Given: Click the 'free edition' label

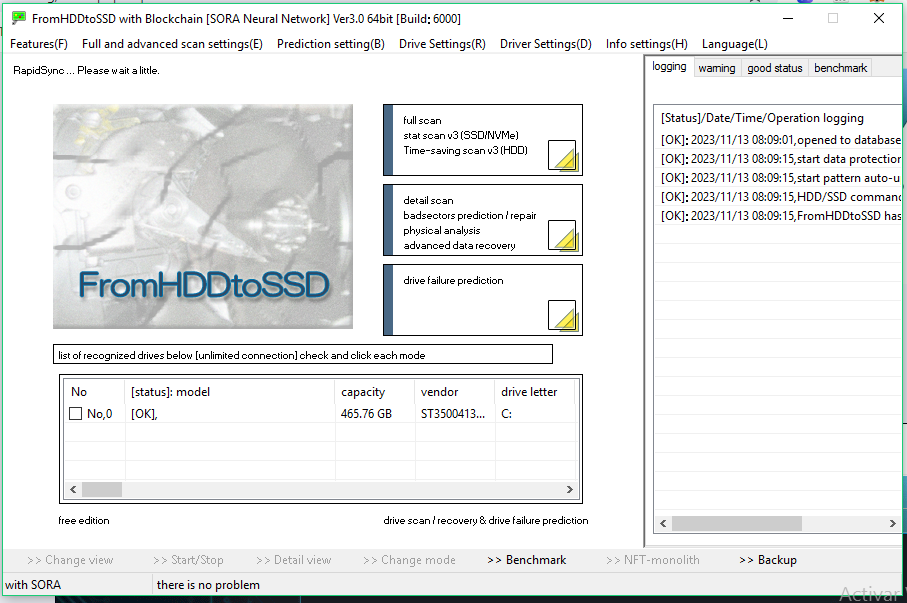Looking at the screenshot, I should coord(84,520).
